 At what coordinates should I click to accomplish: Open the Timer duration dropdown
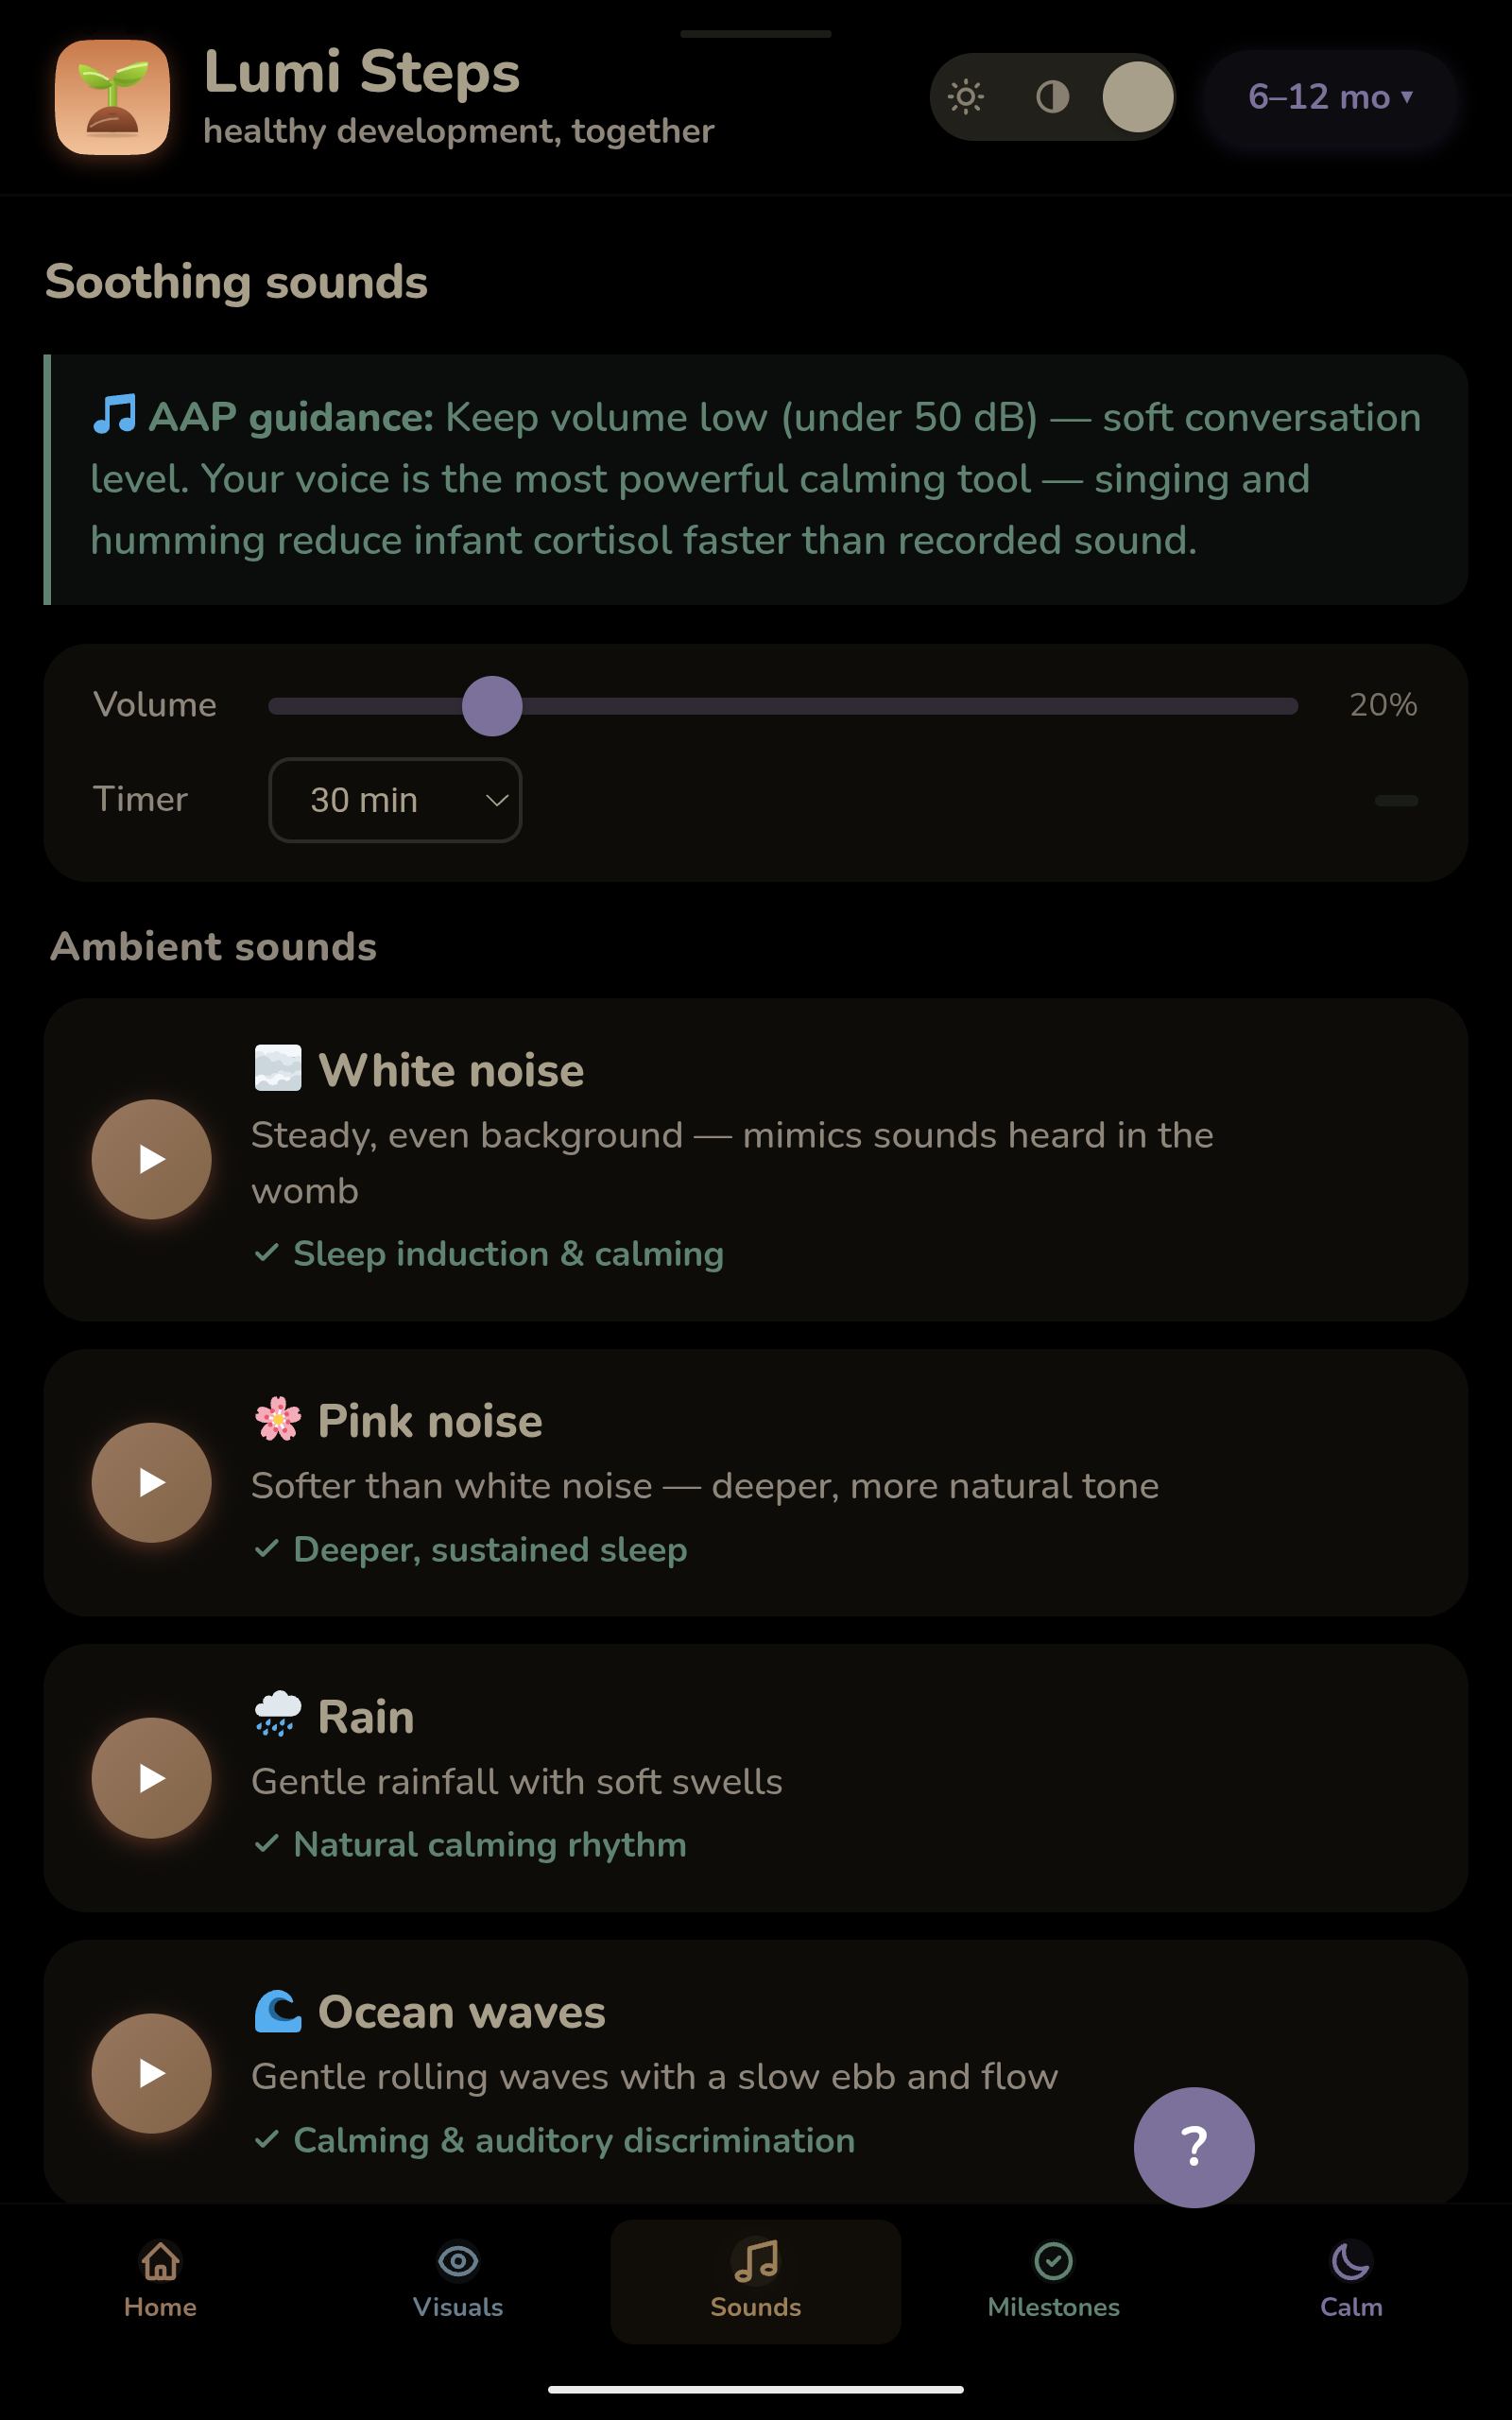click(395, 800)
